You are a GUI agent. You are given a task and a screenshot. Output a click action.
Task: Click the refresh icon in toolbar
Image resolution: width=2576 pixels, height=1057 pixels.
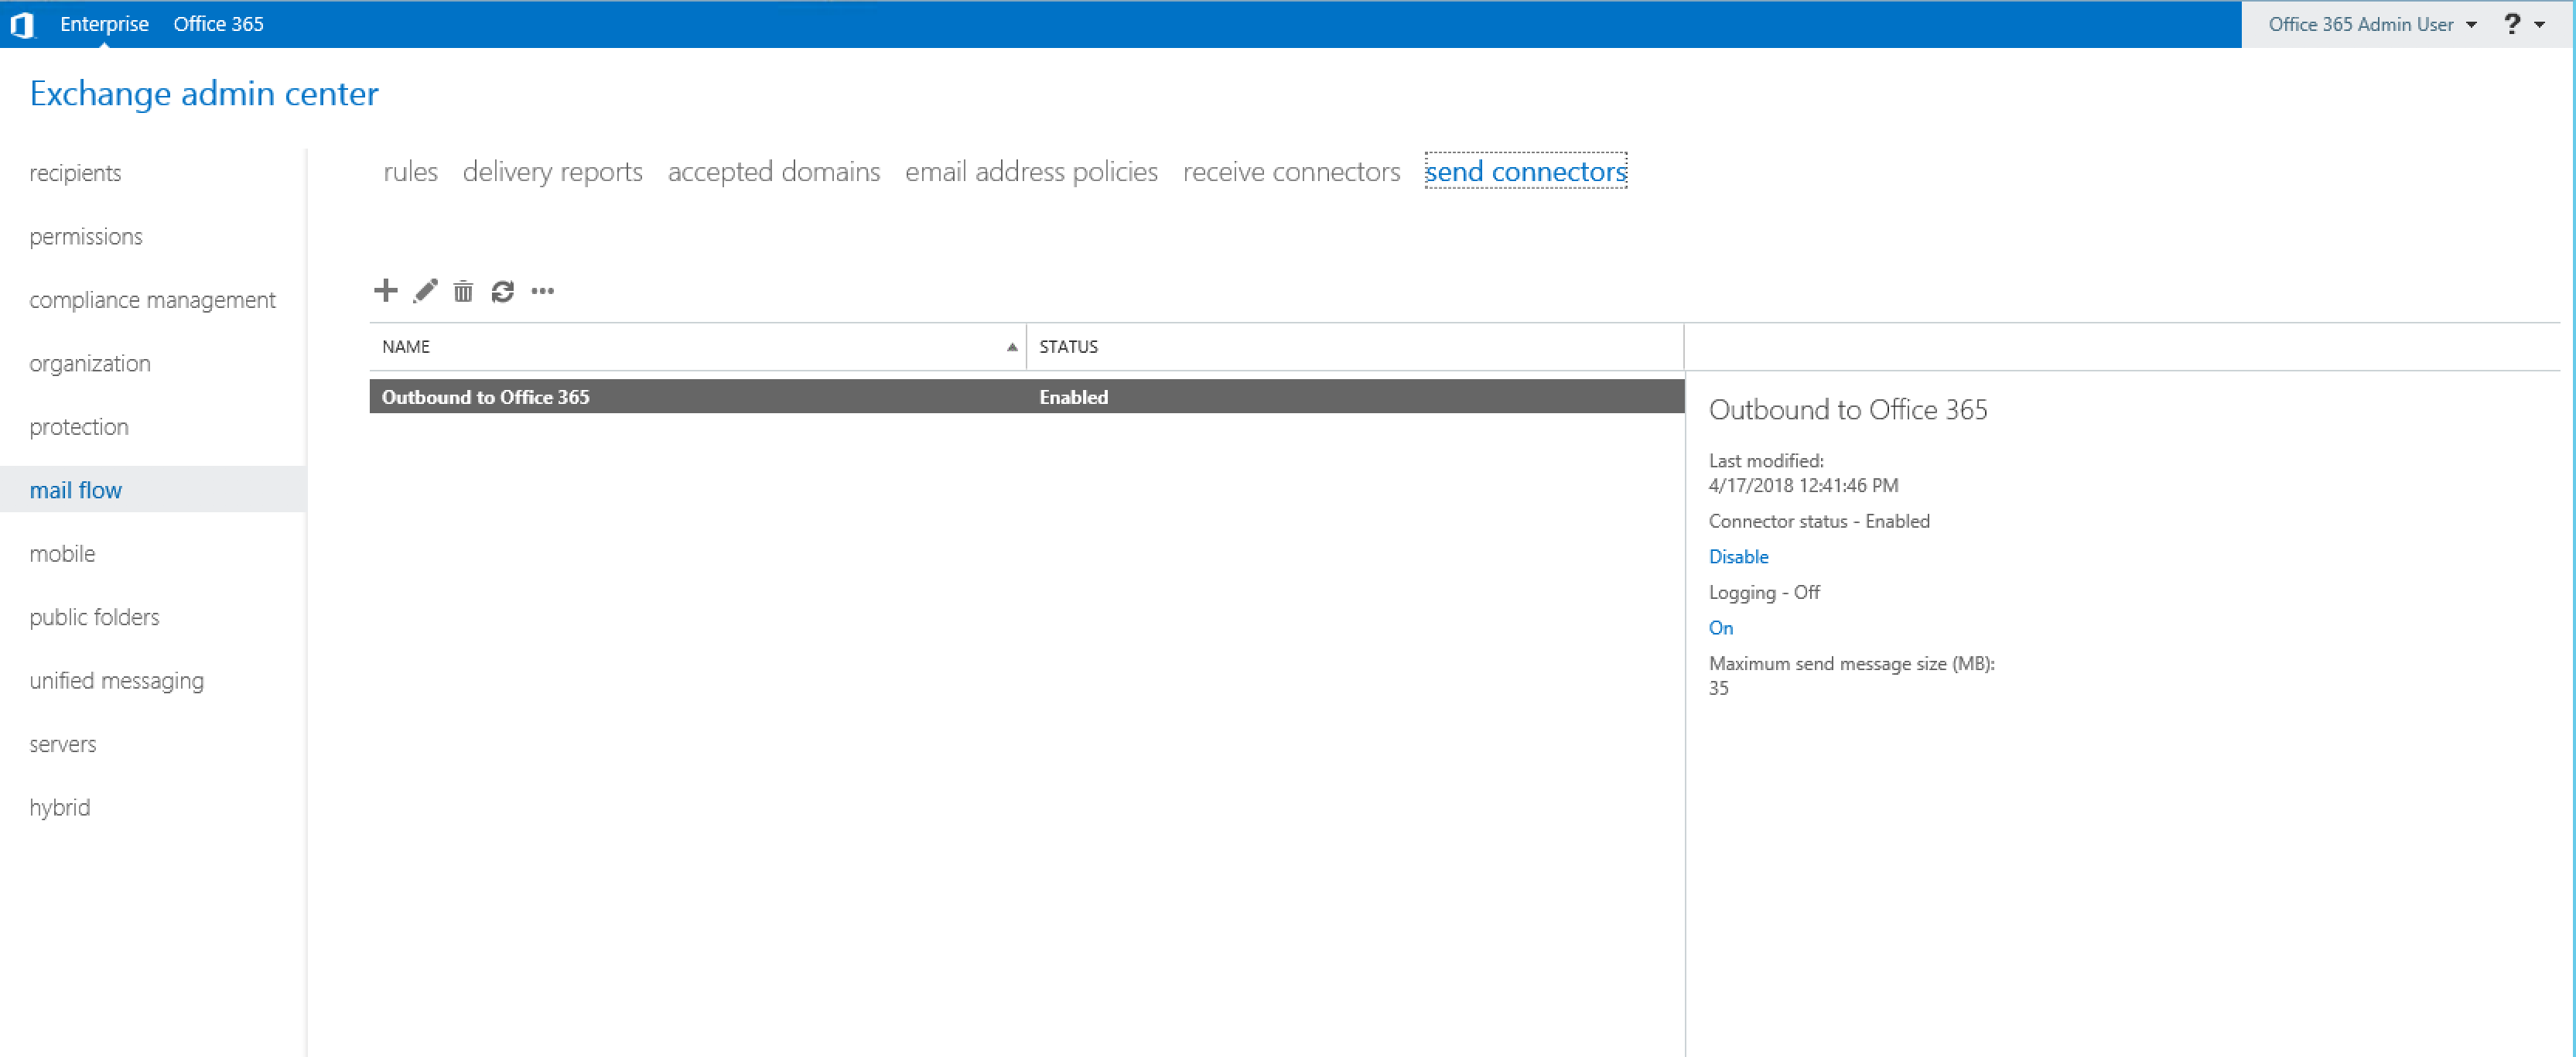coord(502,291)
